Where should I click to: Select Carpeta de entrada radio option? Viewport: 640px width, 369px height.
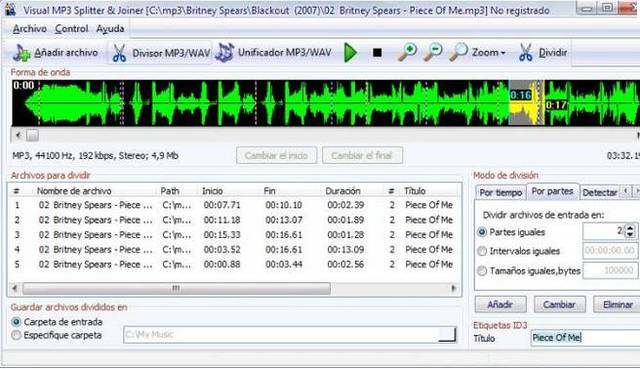[x=16, y=322]
